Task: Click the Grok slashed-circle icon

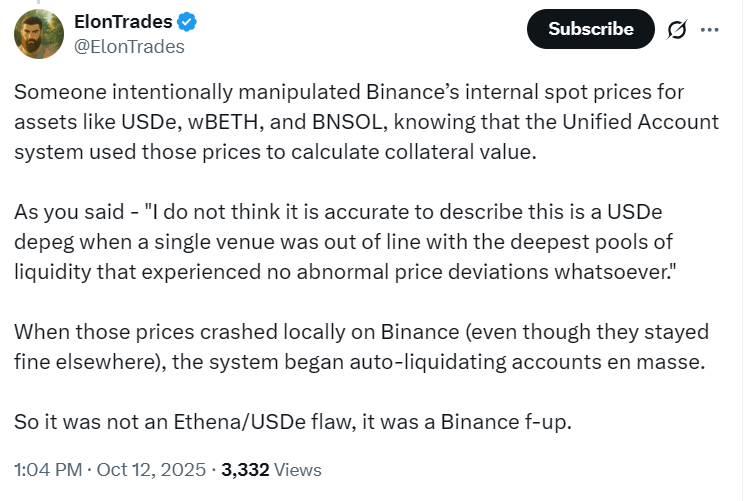Action: tap(677, 30)
